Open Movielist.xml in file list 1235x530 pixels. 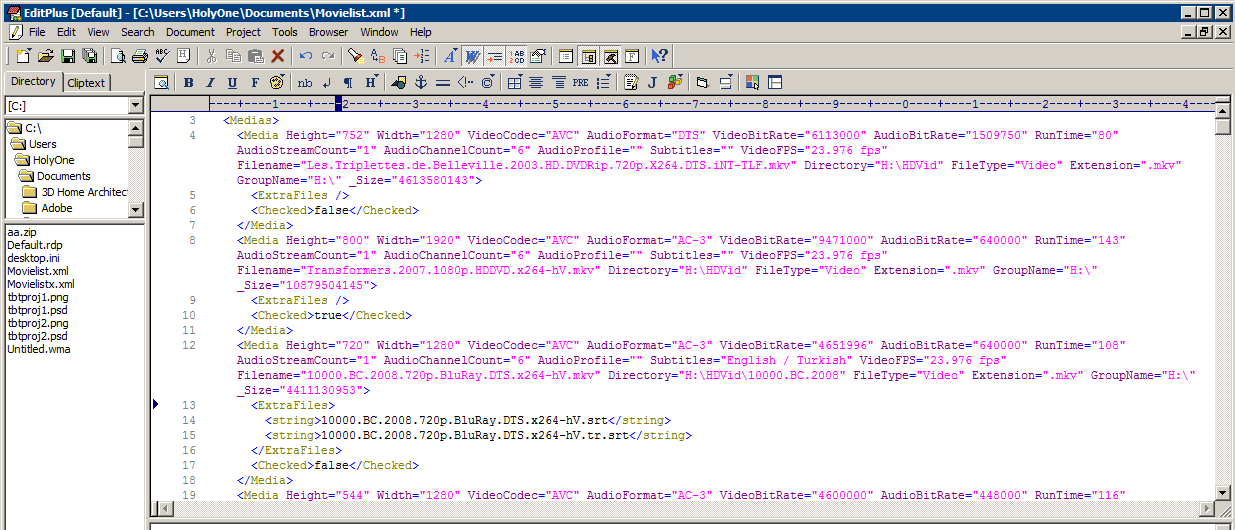(38, 271)
